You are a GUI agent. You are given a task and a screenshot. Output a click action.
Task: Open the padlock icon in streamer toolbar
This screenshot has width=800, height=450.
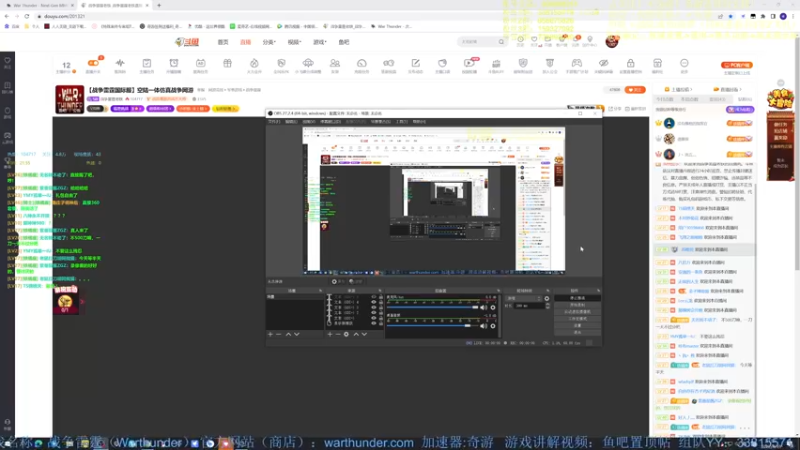(631, 65)
